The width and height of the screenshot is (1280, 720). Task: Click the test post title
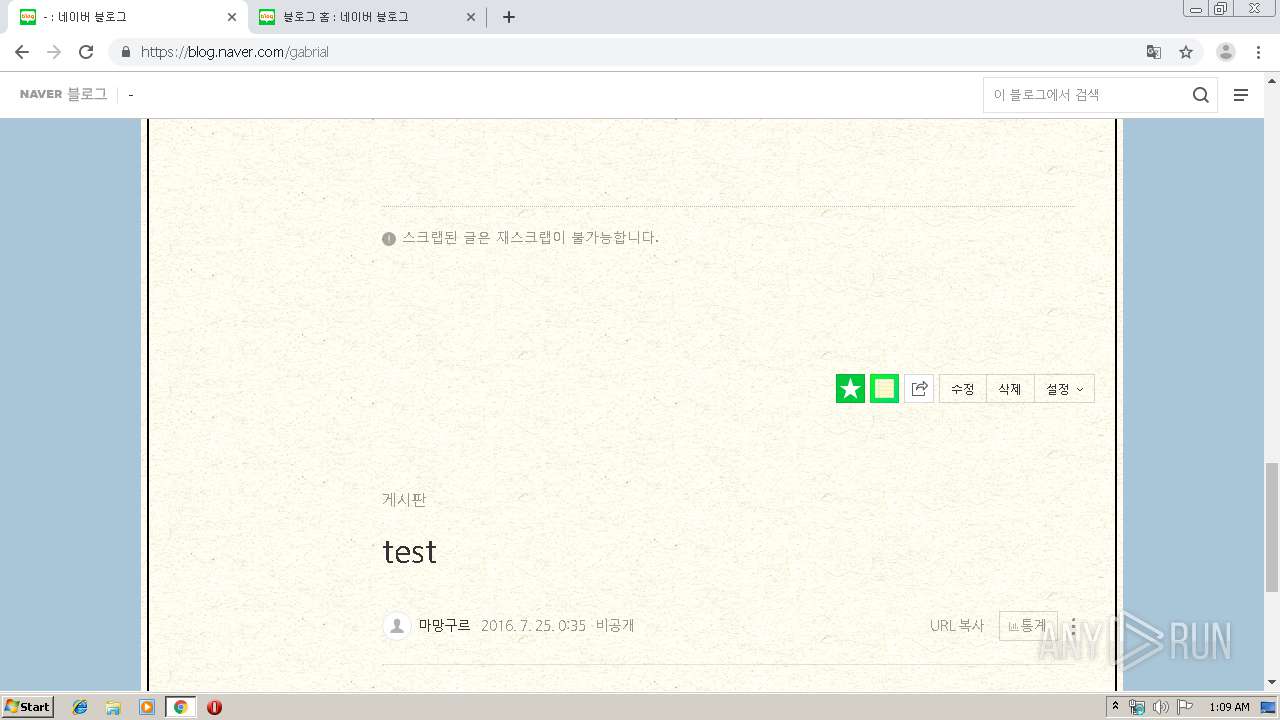(410, 552)
